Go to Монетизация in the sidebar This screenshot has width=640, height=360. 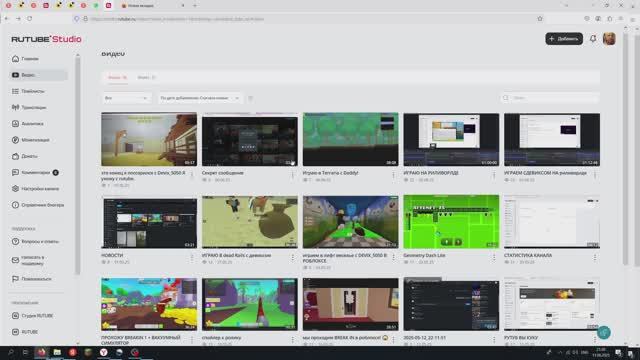(x=36, y=140)
